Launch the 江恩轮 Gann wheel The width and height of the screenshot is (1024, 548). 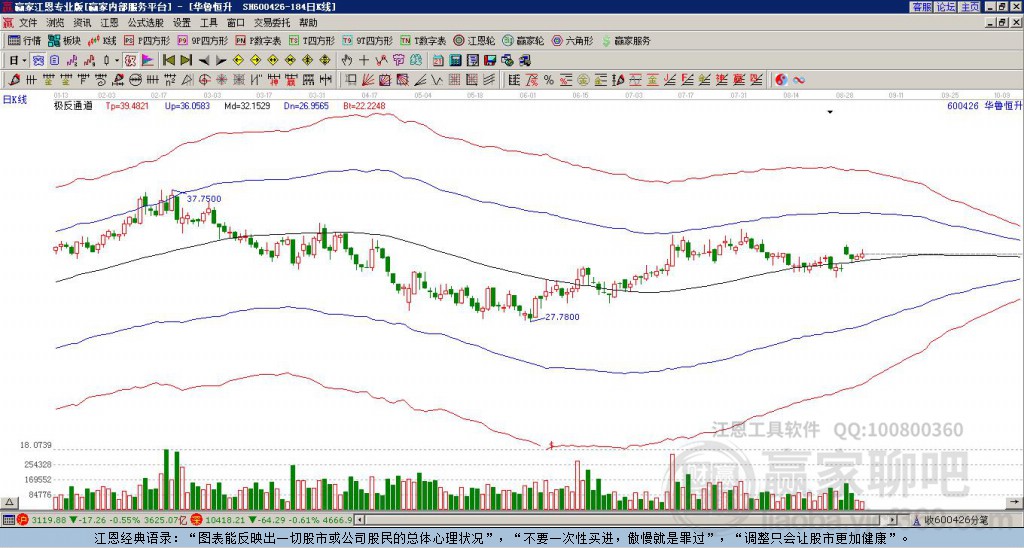point(474,40)
